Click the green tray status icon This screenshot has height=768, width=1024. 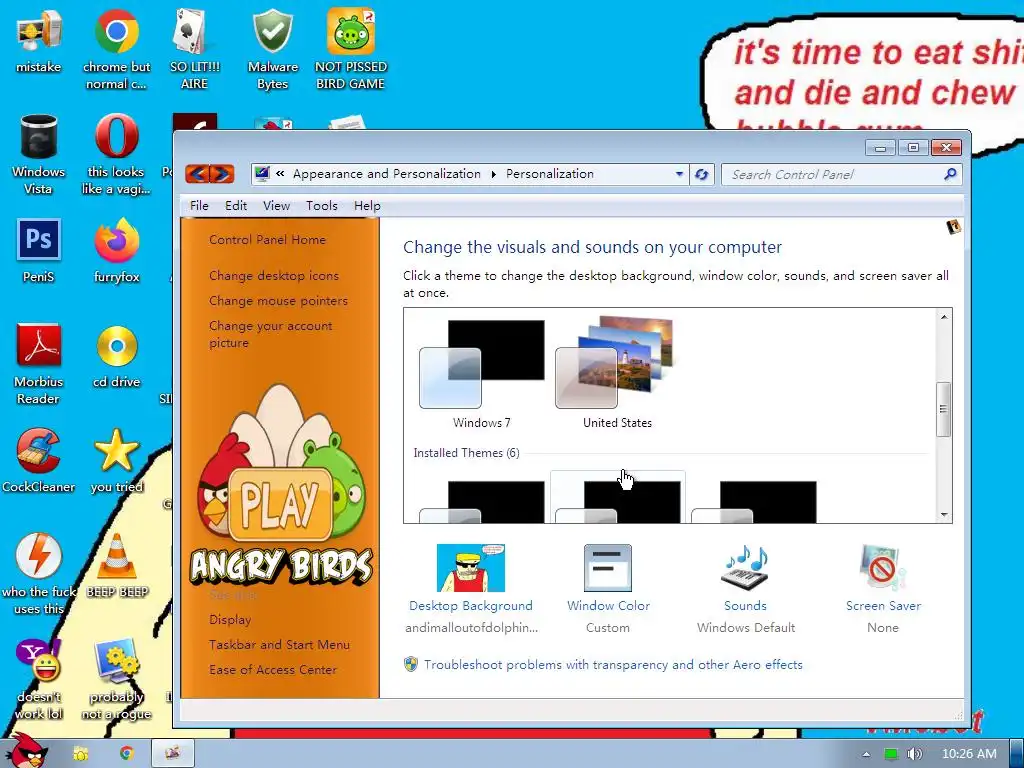pyautogui.click(x=891, y=754)
